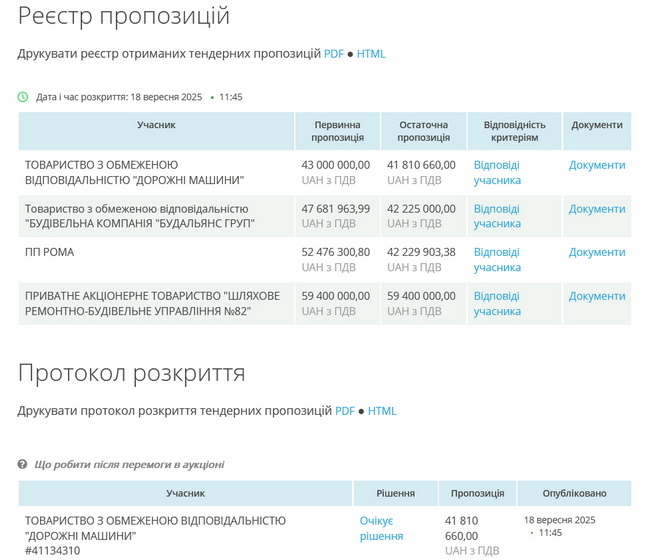Viewport: 667px width, 560px height.
Task: Open HTML version of the proposals registry
Action: (371, 54)
